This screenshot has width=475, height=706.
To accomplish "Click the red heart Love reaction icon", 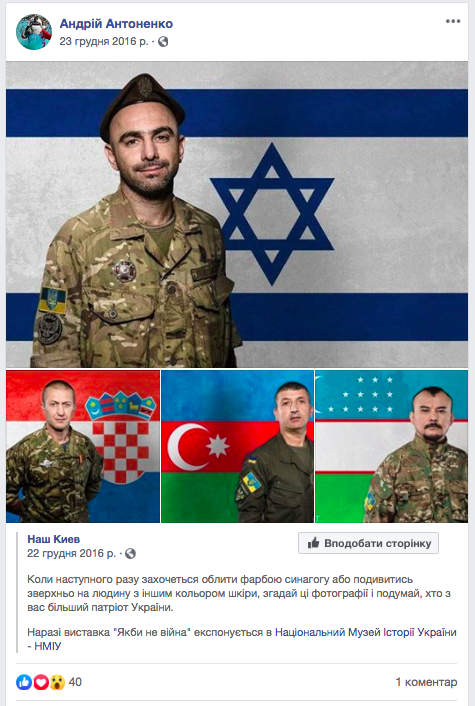I will (x=41, y=682).
